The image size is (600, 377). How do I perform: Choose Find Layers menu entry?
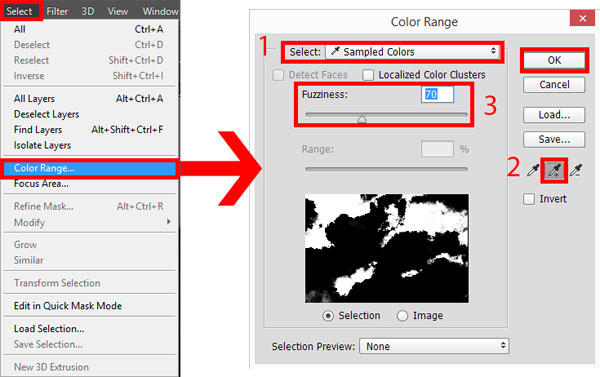tap(90, 130)
